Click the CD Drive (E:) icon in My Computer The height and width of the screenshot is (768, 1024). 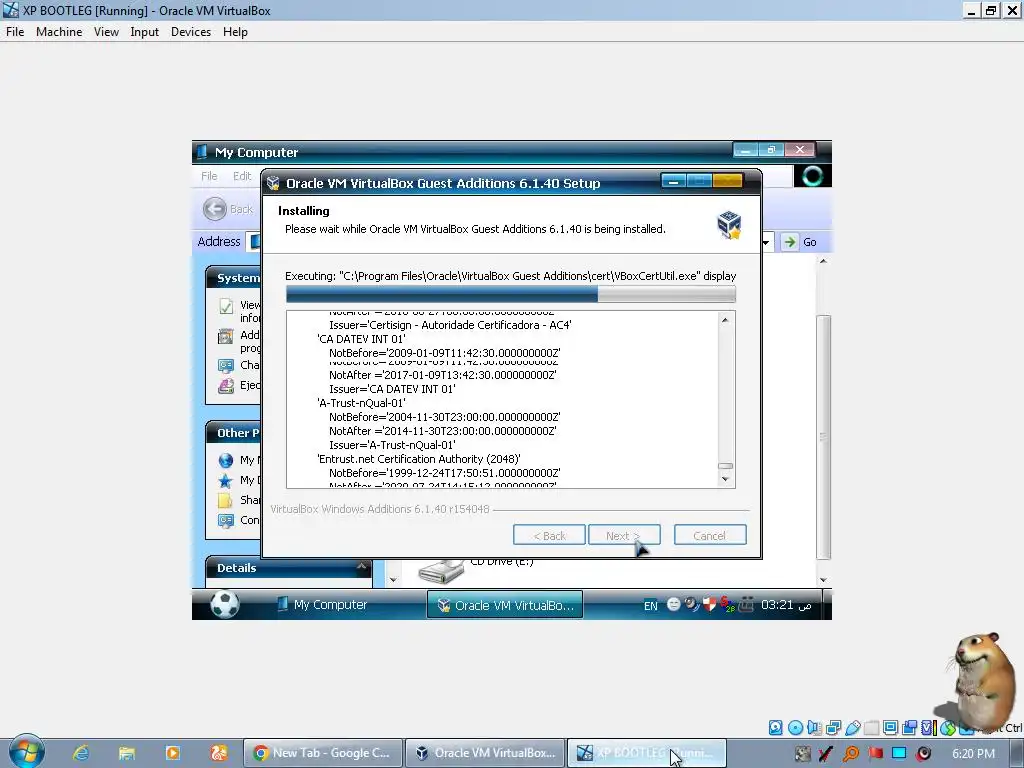pyautogui.click(x=441, y=571)
